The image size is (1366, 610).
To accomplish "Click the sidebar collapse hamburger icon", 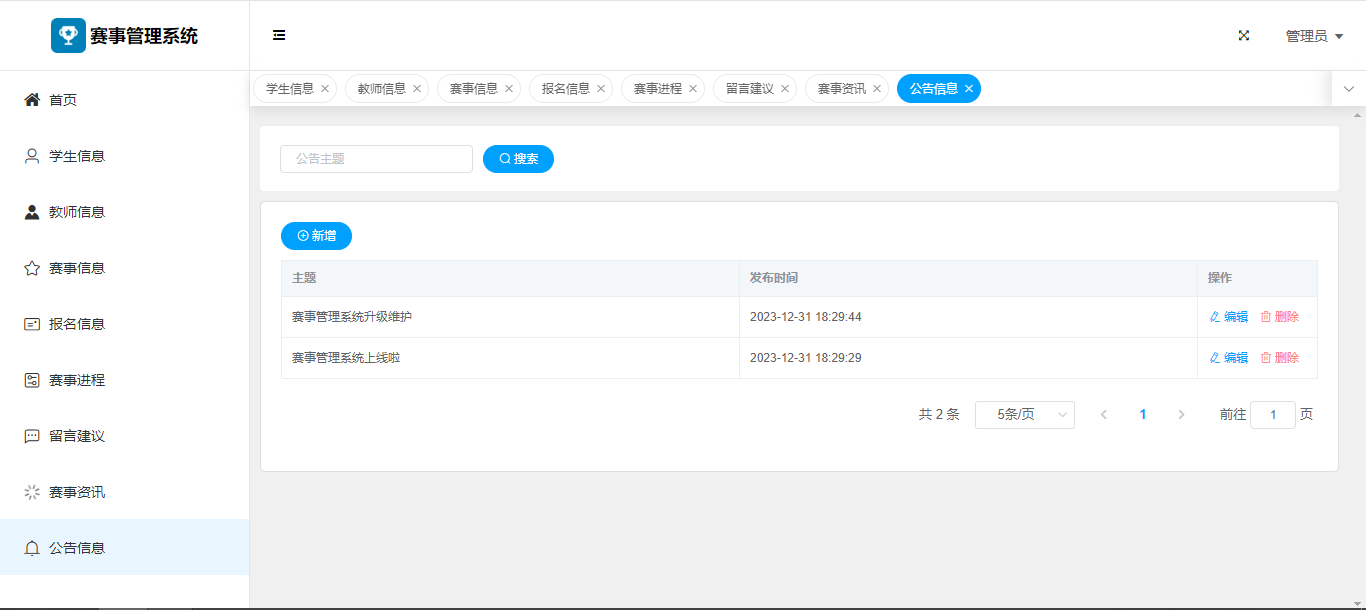I will (279, 35).
